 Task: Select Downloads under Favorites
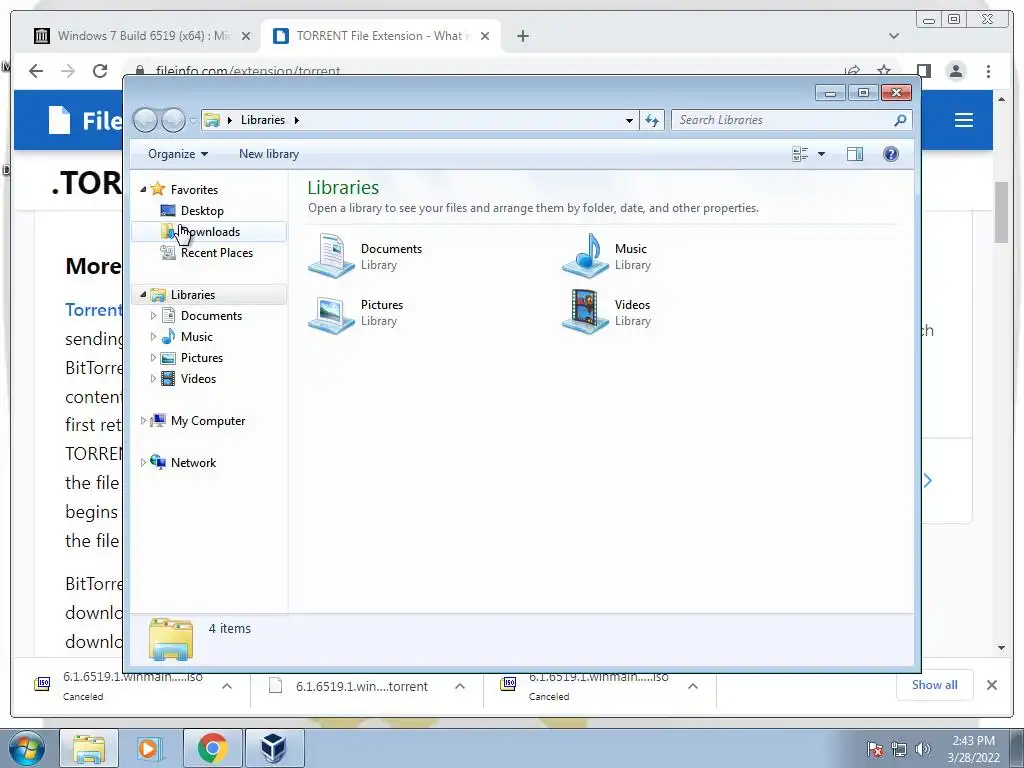(209, 232)
